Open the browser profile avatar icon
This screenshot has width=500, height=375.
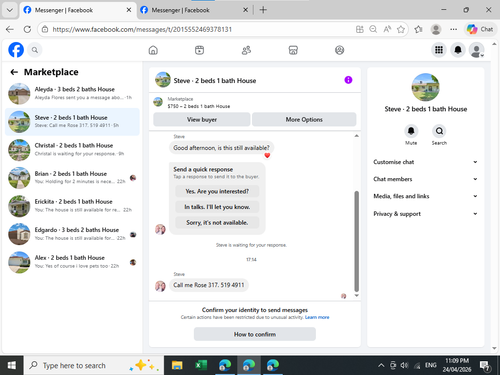point(436,29)
